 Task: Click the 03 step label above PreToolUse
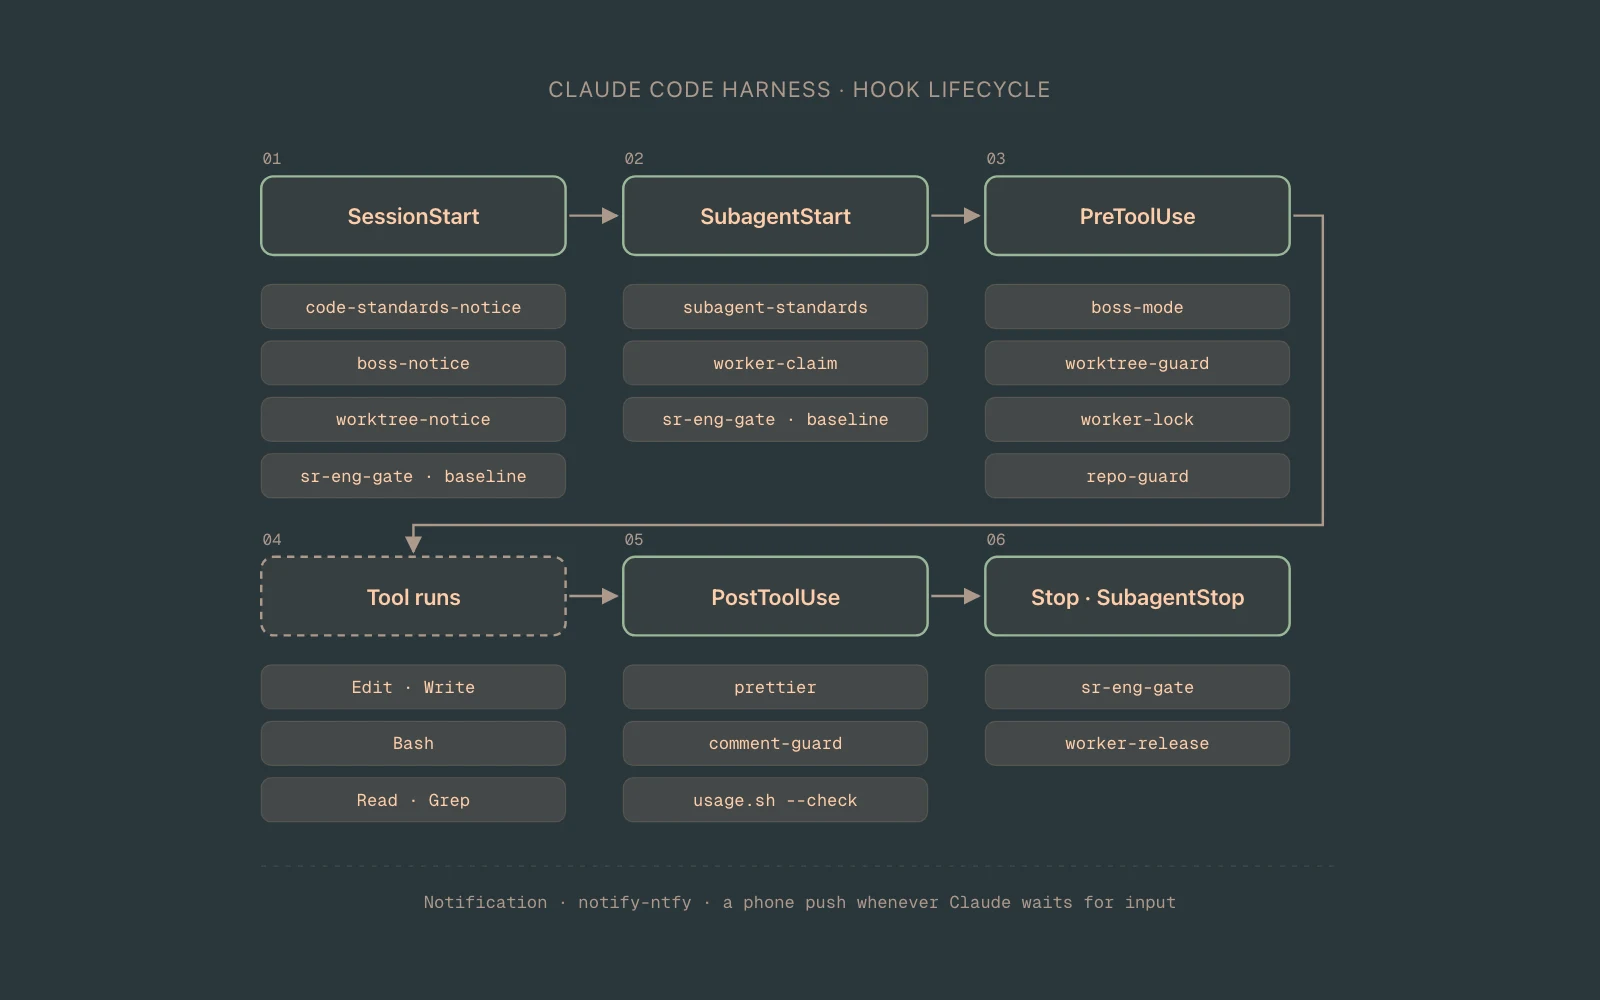click(x=996, y=158)
